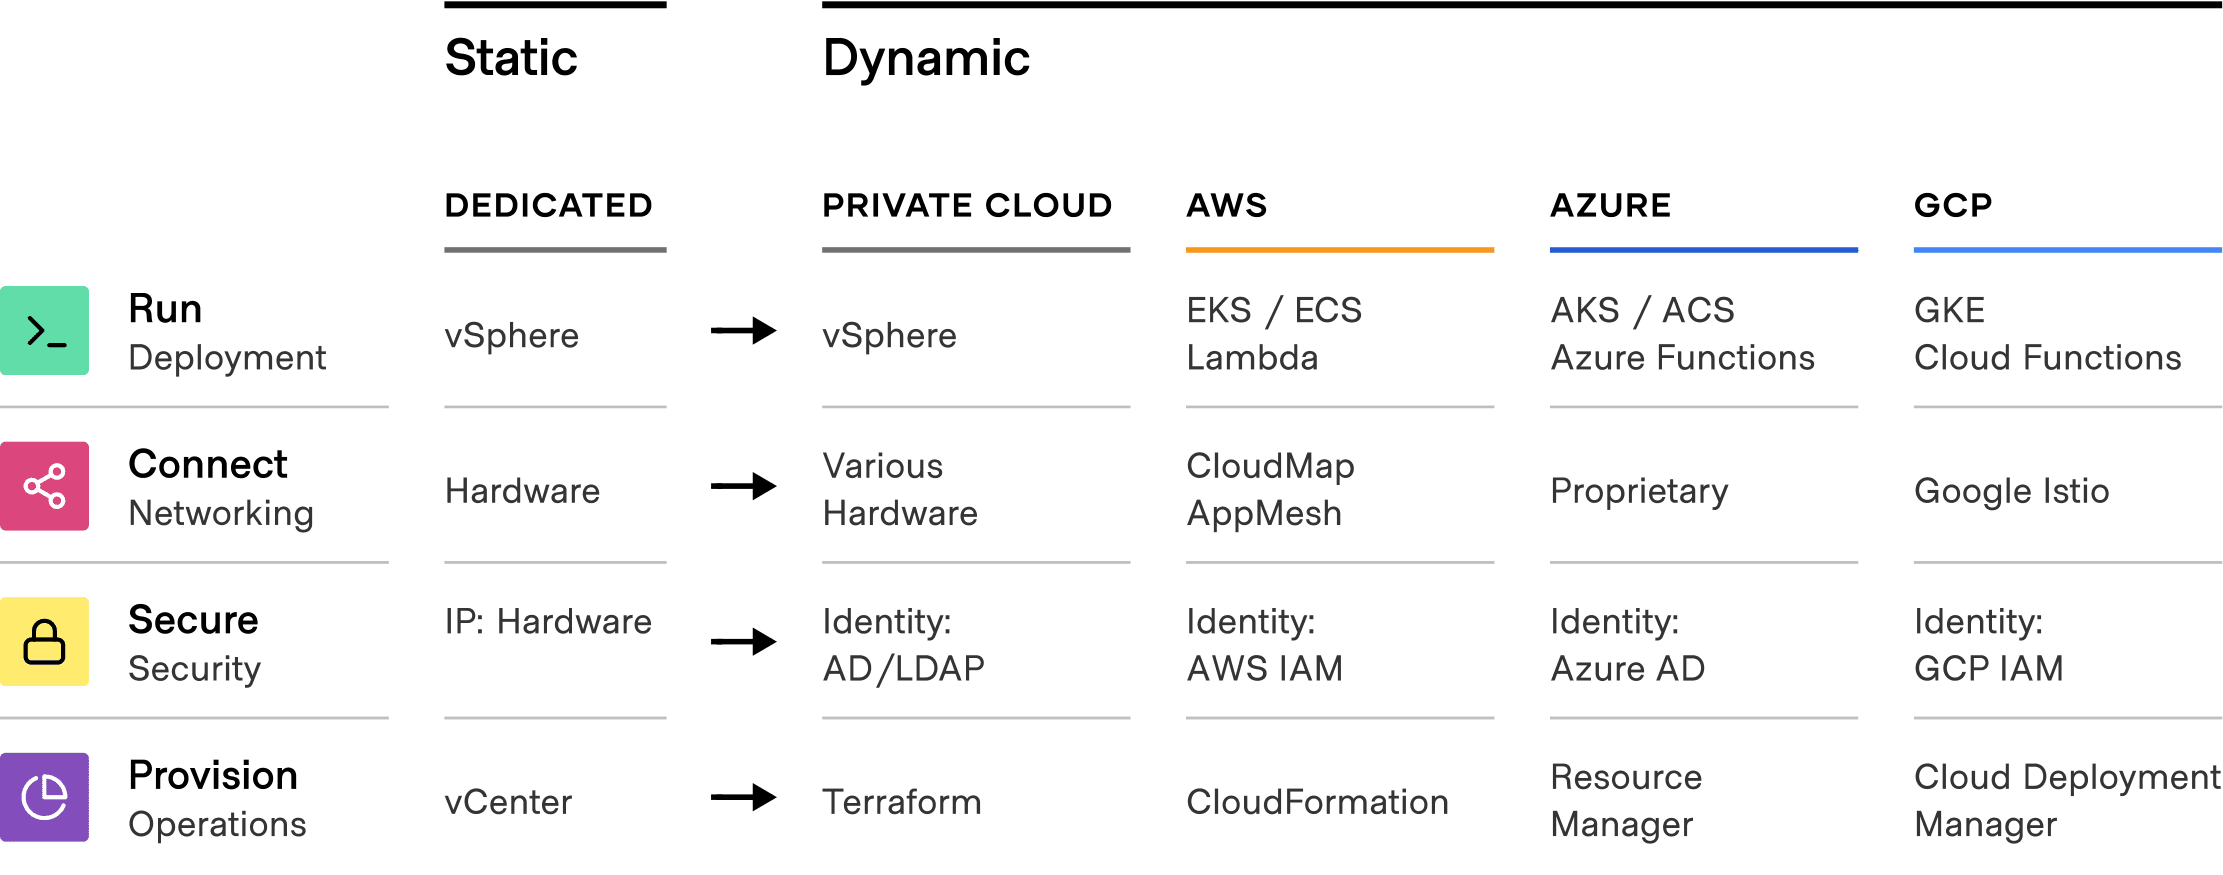Click the Terraform entry

[902, 802]
